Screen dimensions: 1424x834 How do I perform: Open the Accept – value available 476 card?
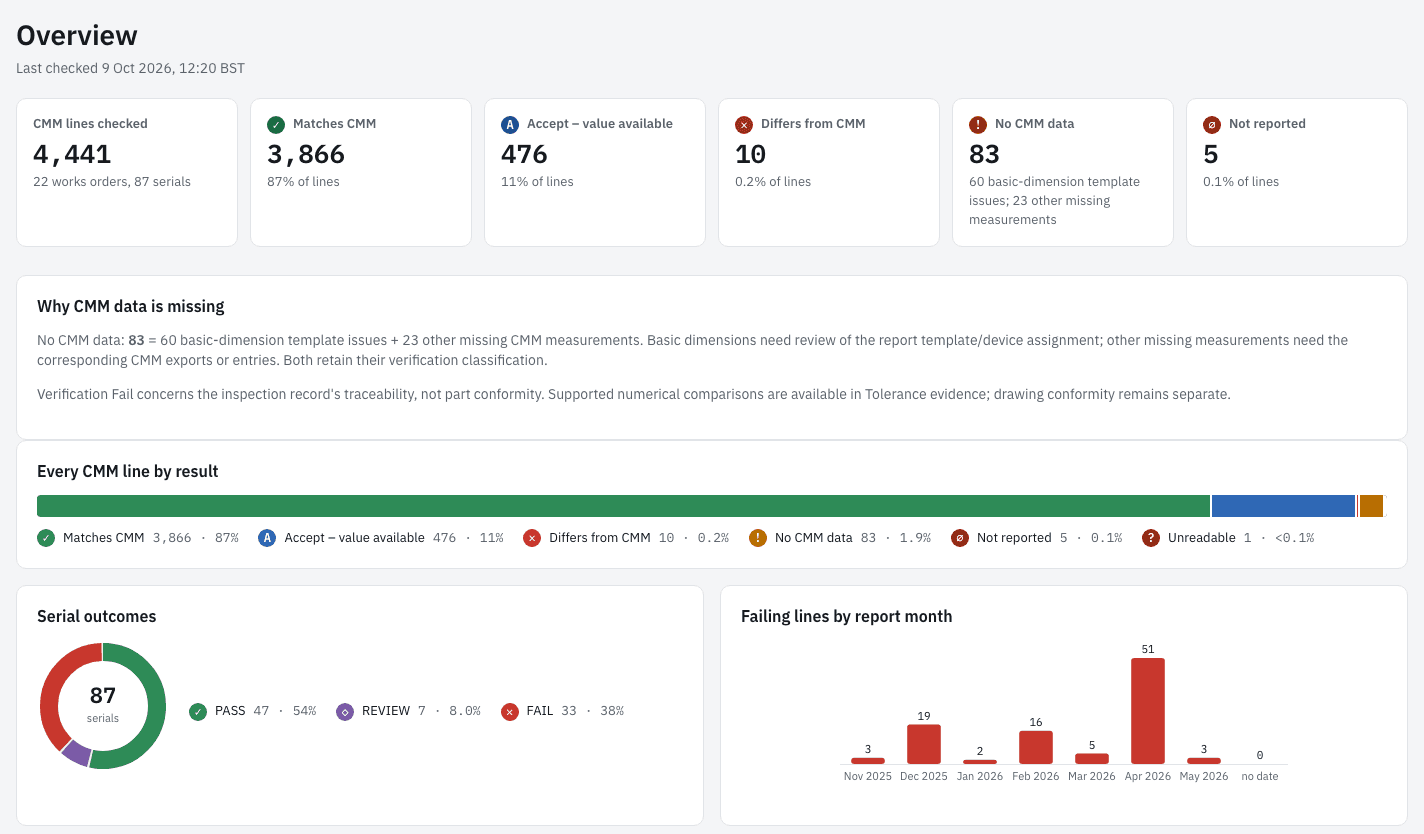595,172
